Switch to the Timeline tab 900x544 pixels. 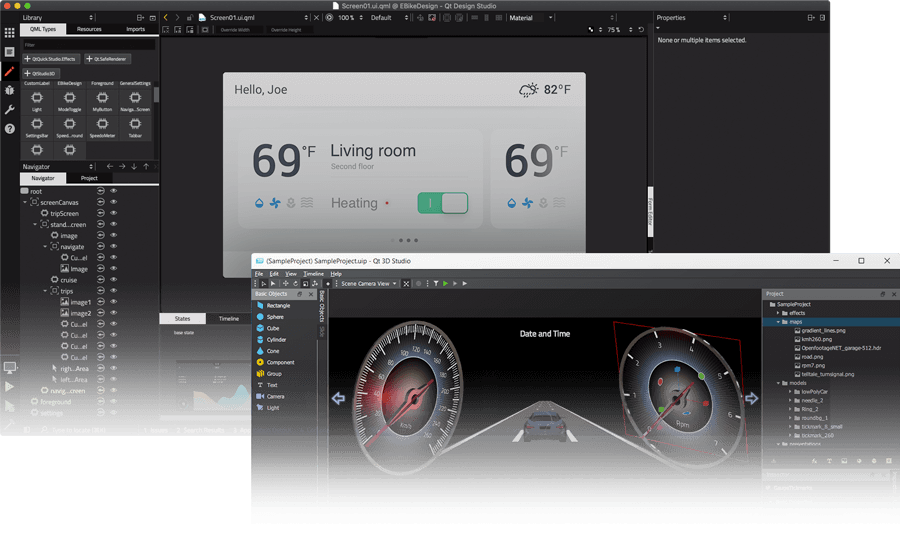(229, 319)
